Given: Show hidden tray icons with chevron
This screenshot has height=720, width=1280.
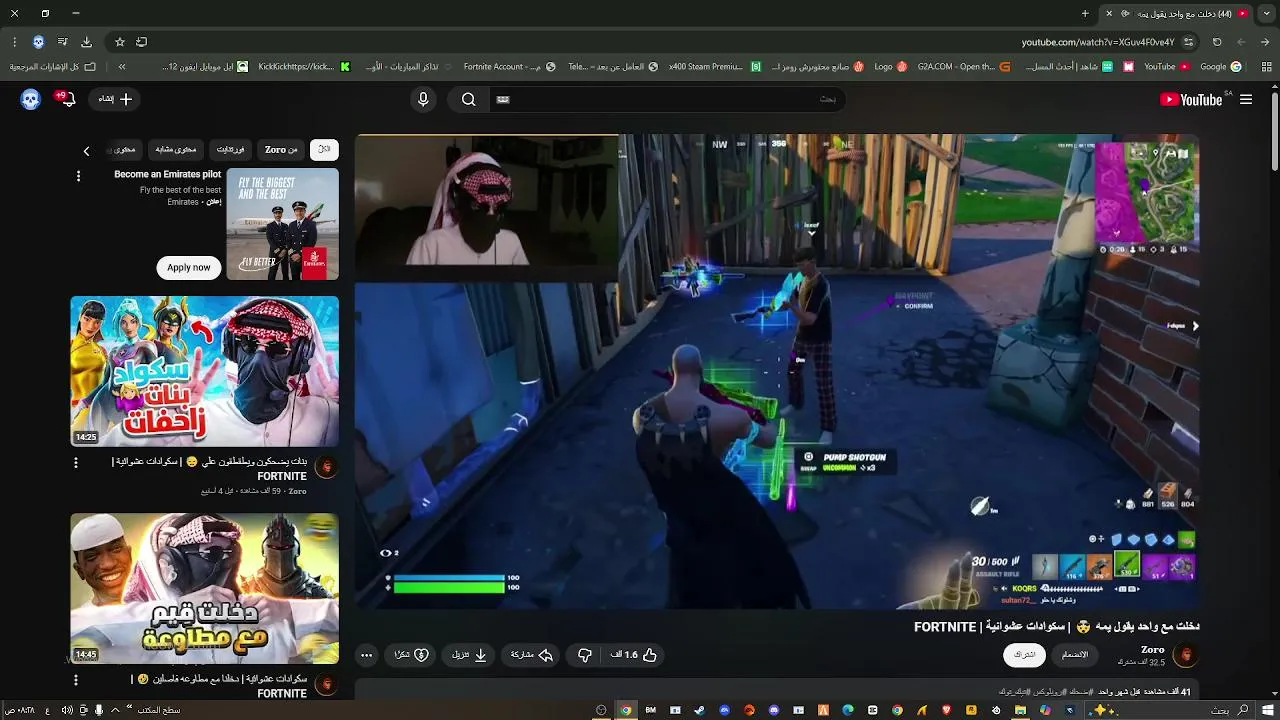Looking at the screenshot, I should [115, 710].
